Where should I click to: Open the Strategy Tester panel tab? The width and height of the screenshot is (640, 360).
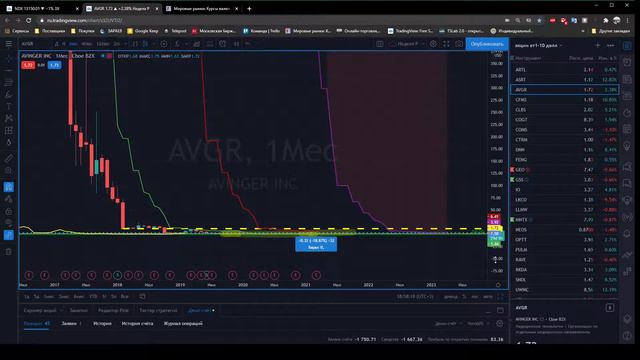pyautogui.click(x=158, y=310)
